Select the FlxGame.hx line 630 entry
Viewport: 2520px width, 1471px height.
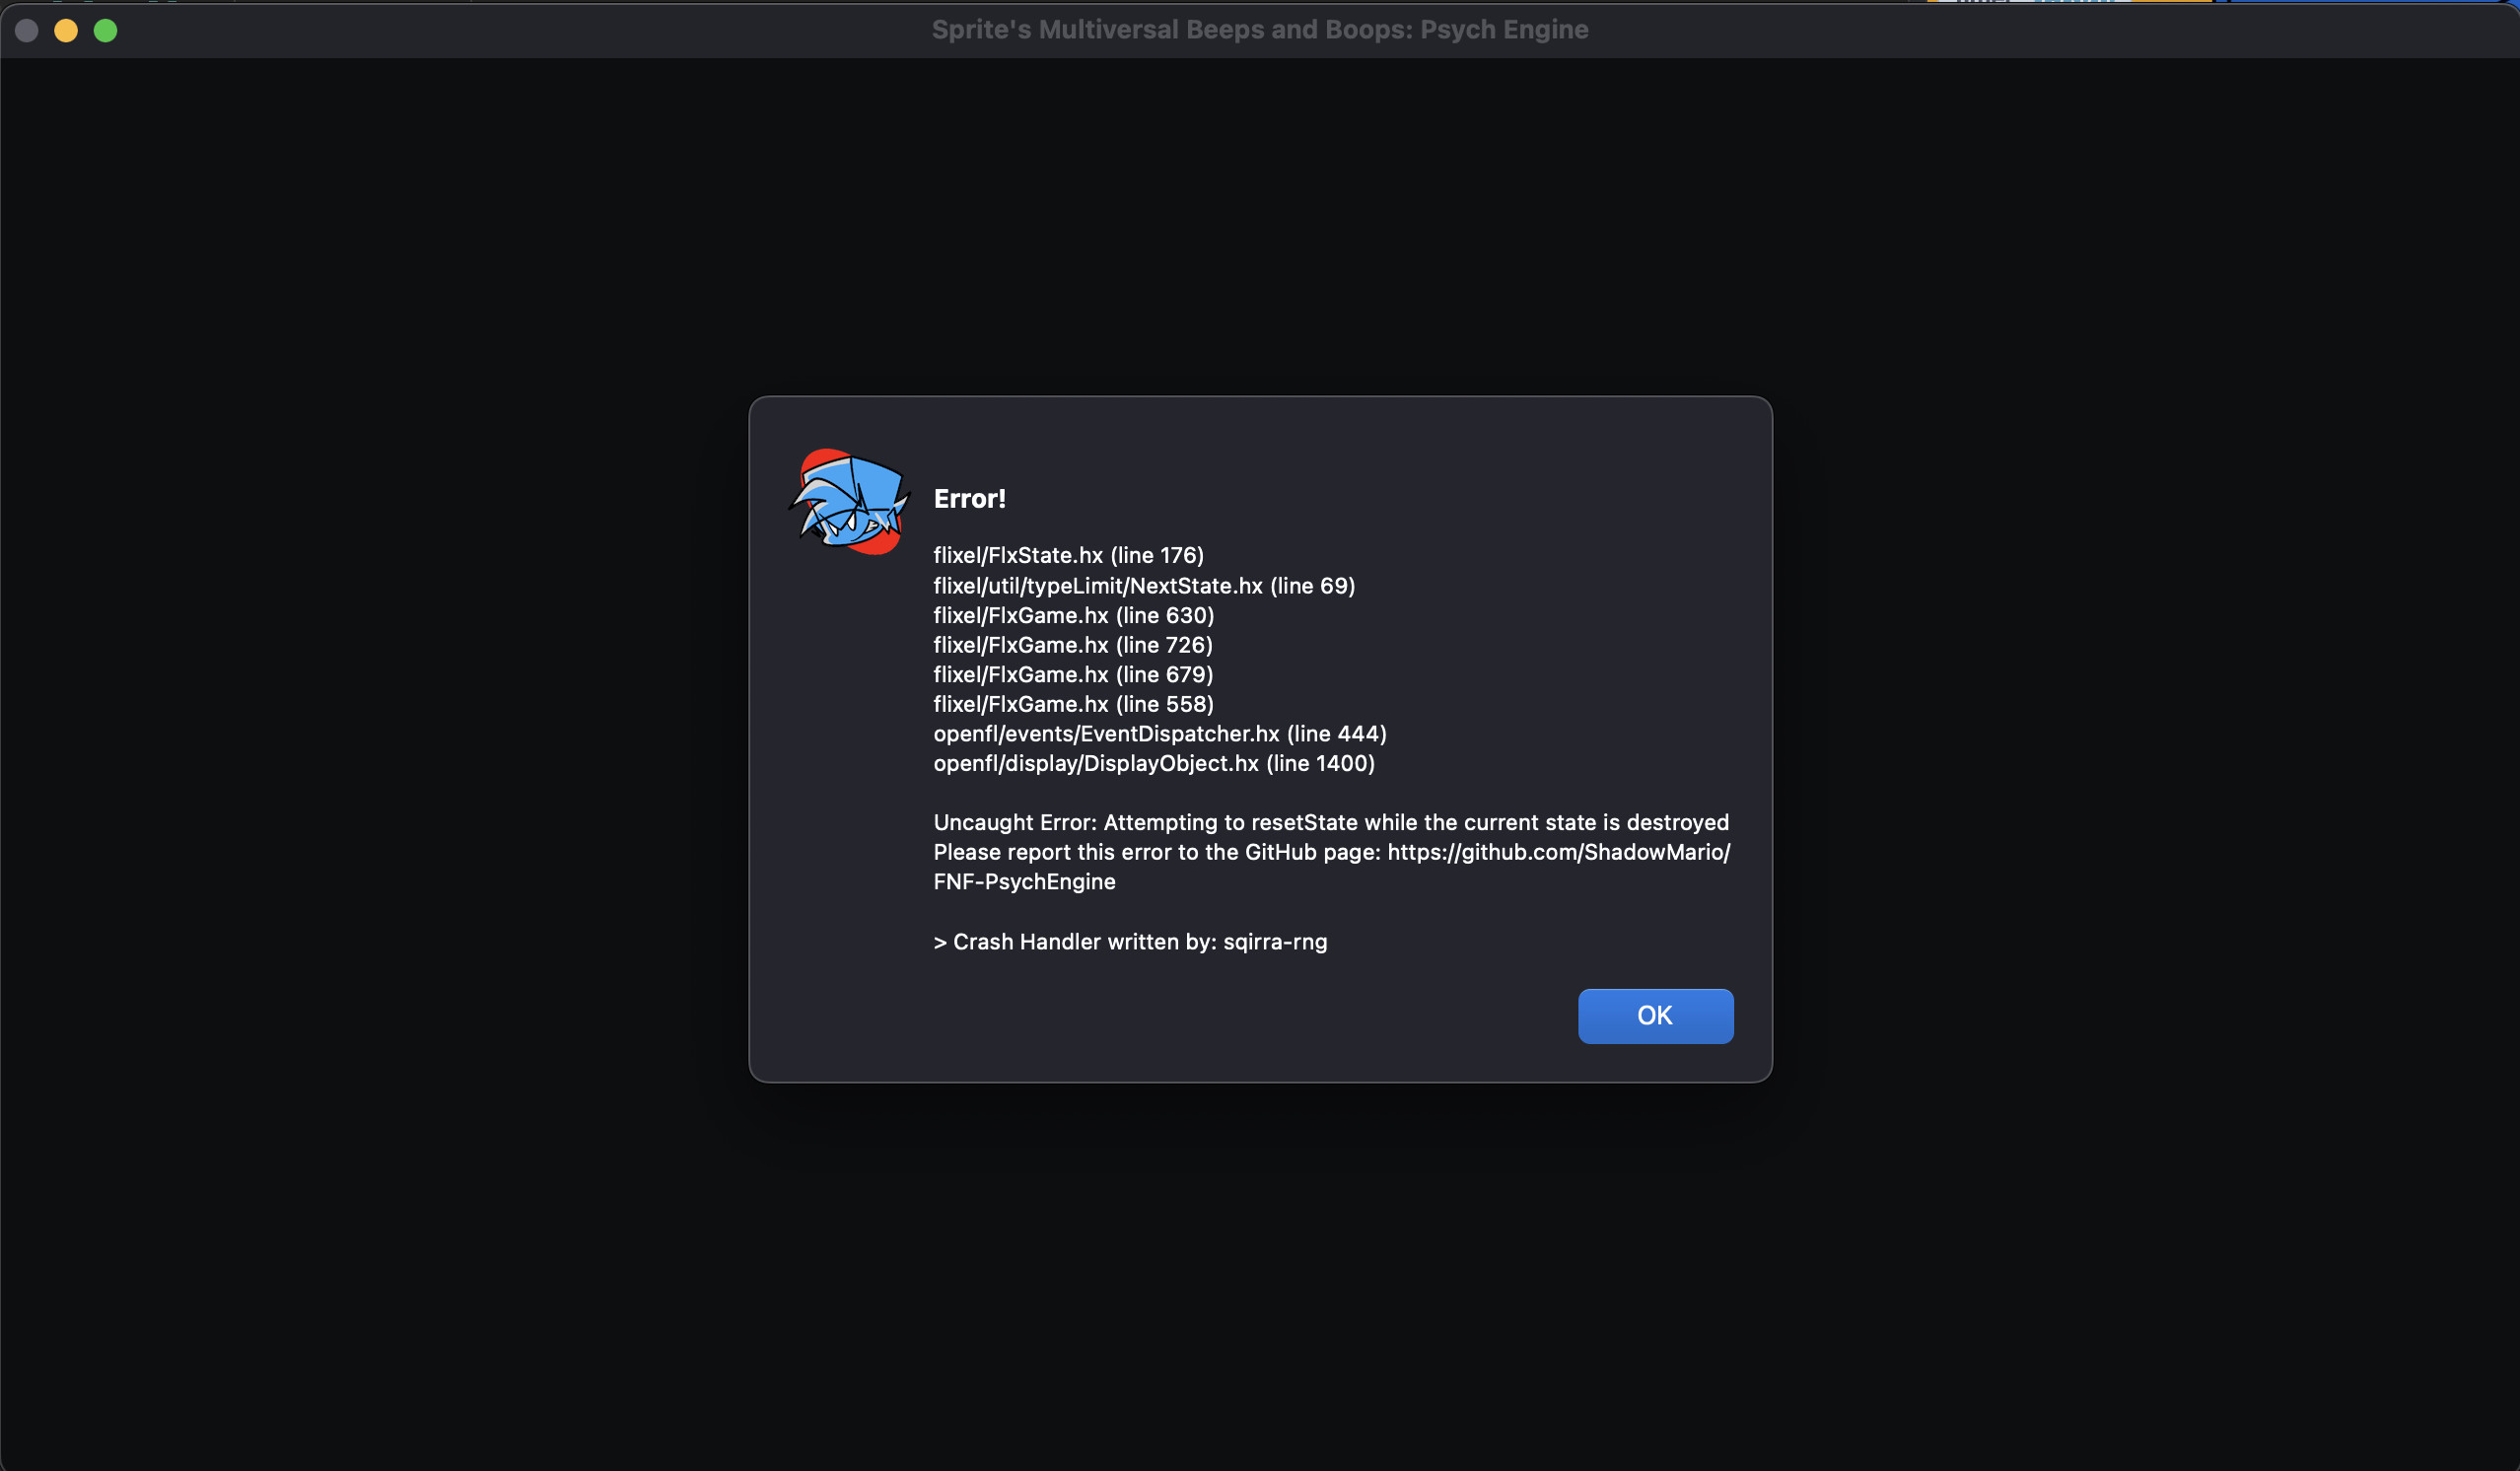click(x=1073, y=615)
